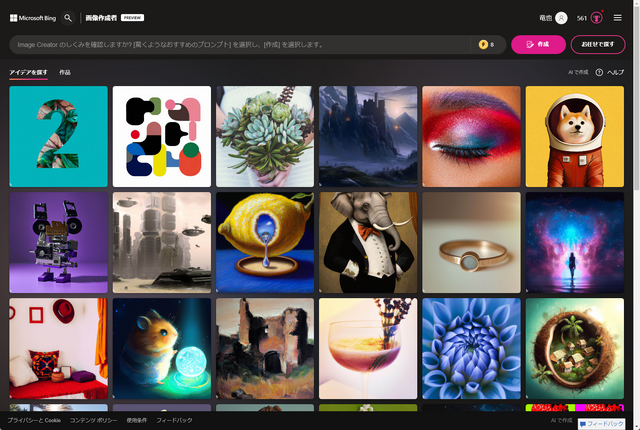Open the rewards trophy icon
The width and height of the screenshot is (640, 430).
tap(596, 18)
